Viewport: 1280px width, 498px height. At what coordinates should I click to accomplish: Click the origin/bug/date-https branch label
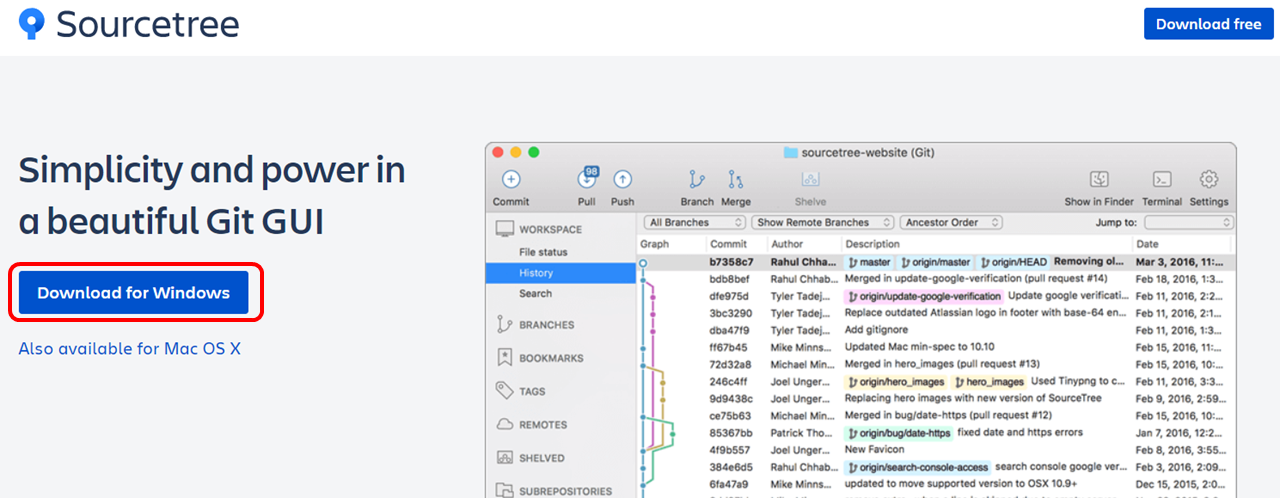tap(899, 432)
